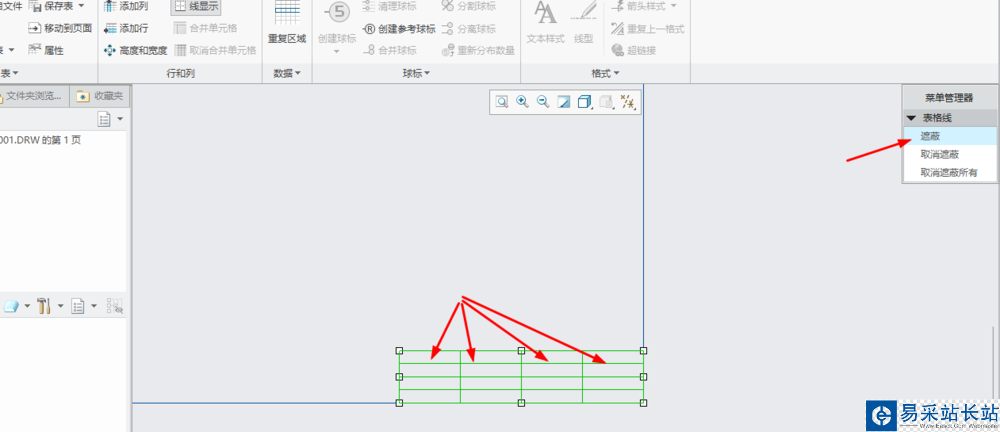Click the Refit (magnifier page) icon
This screenshot has width=1000, height=432.
click(502, 102)
